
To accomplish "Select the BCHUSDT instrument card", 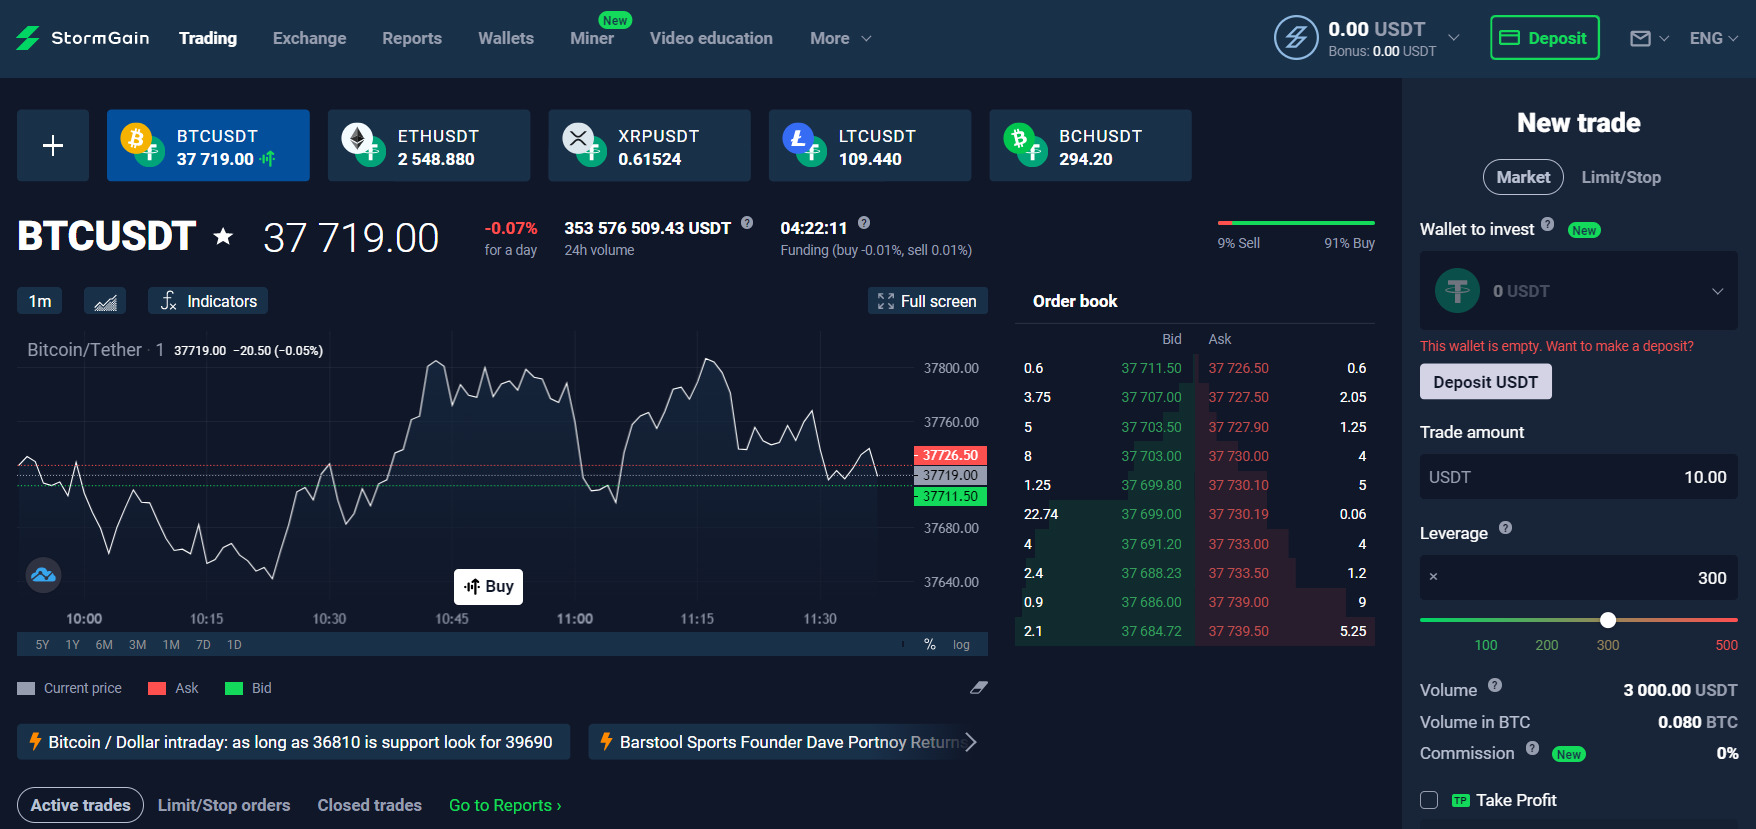I will (1090, 145).
